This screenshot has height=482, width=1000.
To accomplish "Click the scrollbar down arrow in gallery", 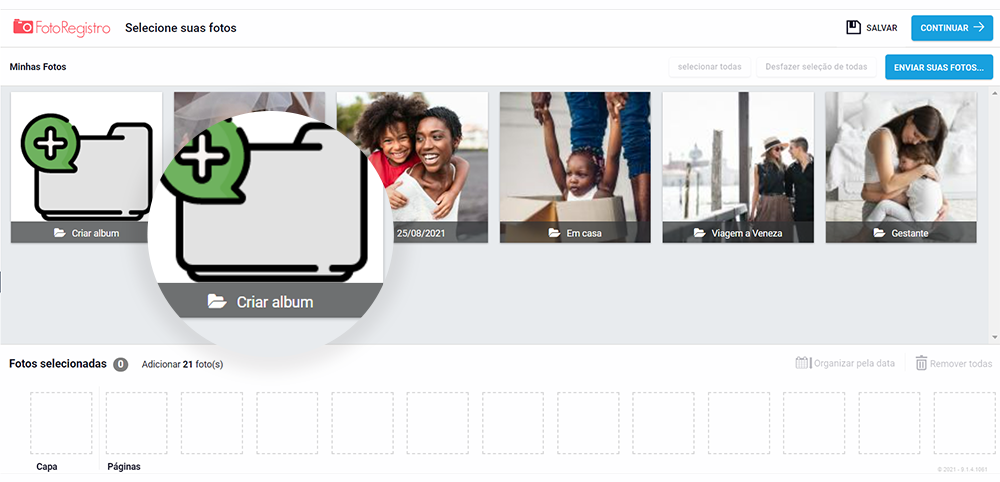I will click(995, 337).
